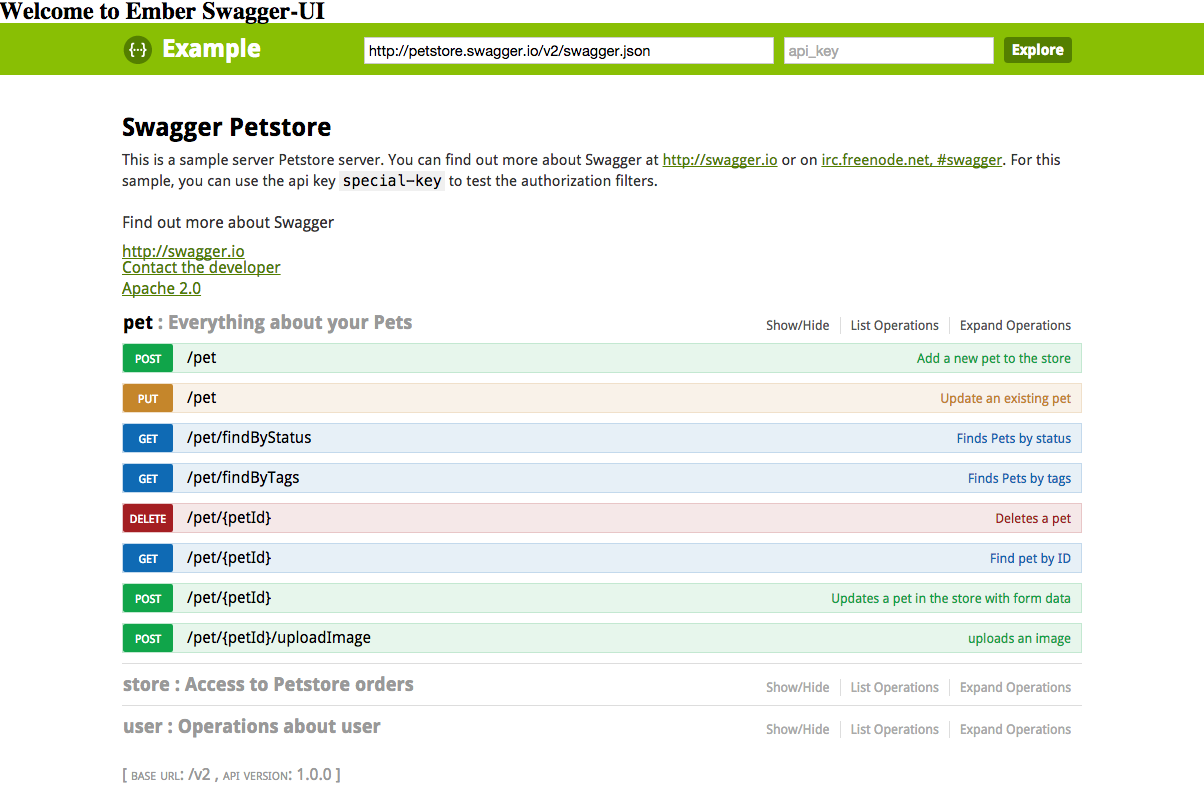Click the DELETE method badge
Viewport: 1204px width, 790px height.
(x=148, y=518)
